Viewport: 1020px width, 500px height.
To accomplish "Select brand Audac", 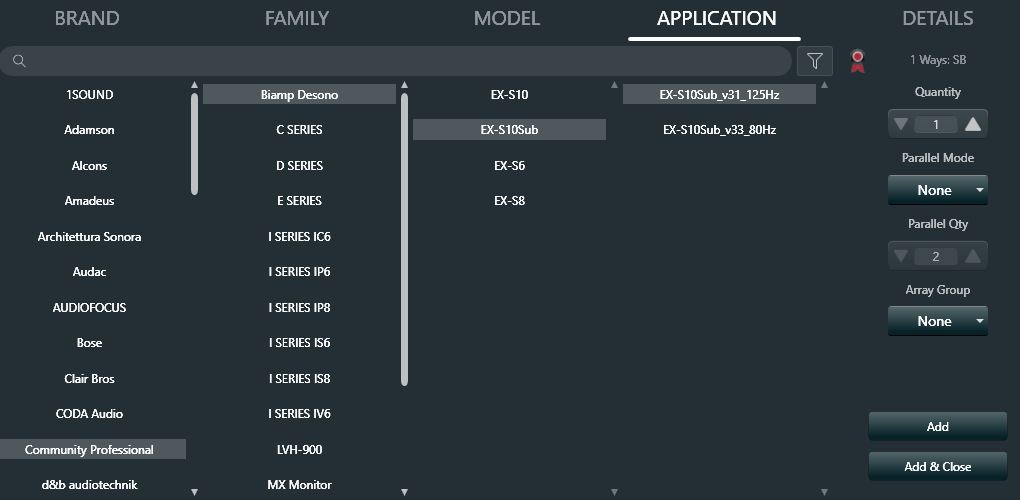I will pyautogui.click(x=90, y=272).
